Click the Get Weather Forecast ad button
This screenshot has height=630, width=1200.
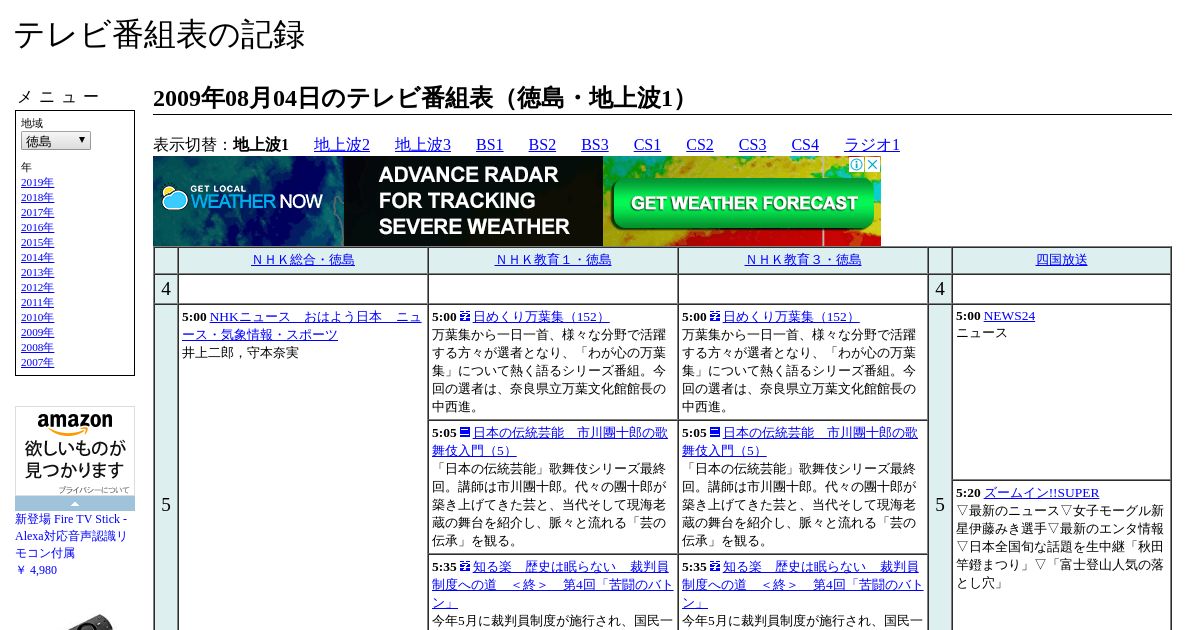point(744,203)
